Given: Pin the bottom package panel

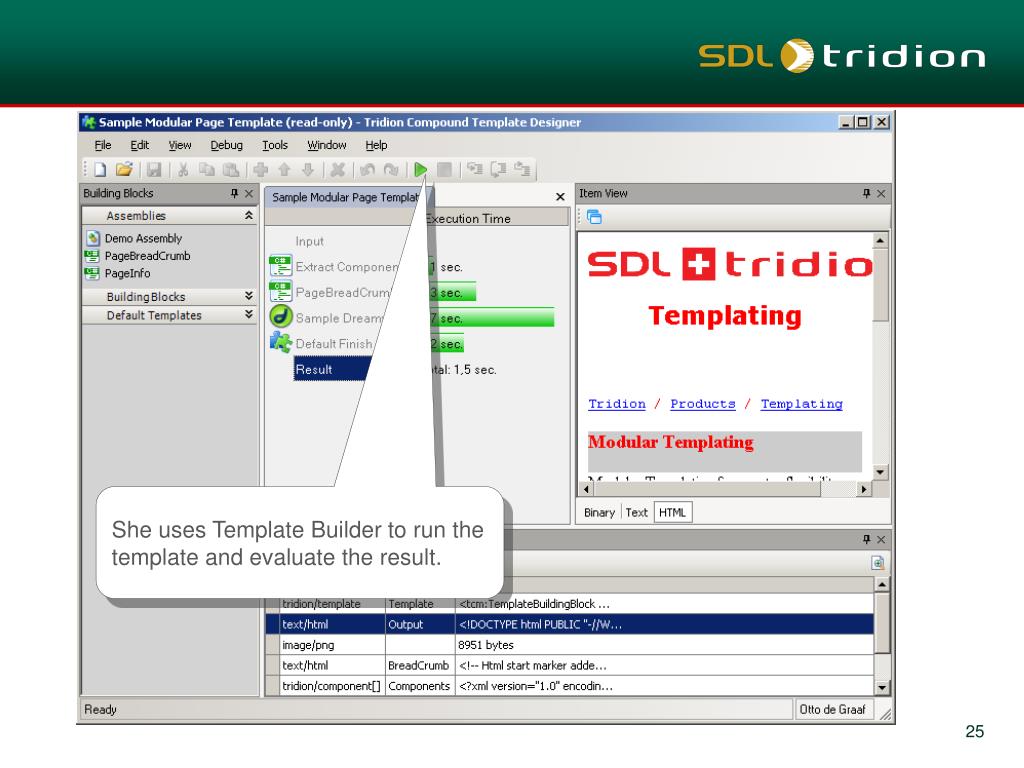Looking at the screenshot, I should click(867, 539).
